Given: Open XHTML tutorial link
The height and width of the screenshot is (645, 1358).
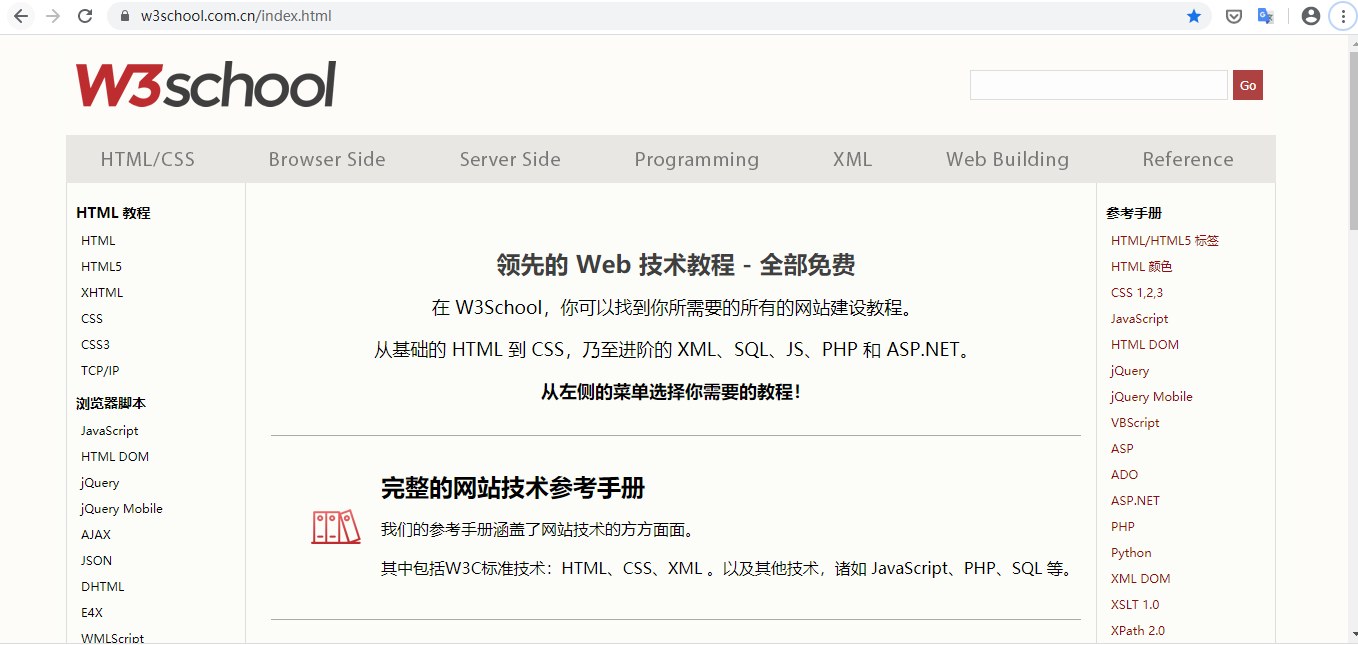Looking at the screenshot, I should [102, 292].
